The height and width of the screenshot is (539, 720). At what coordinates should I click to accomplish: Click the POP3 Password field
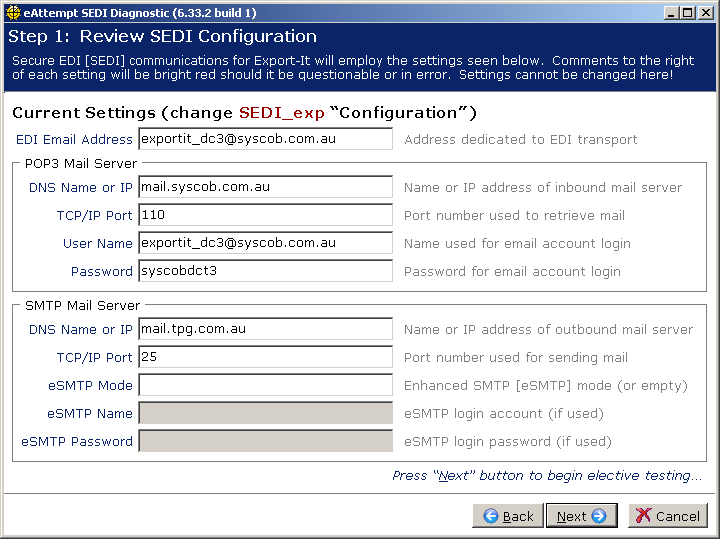coord(265,271)
